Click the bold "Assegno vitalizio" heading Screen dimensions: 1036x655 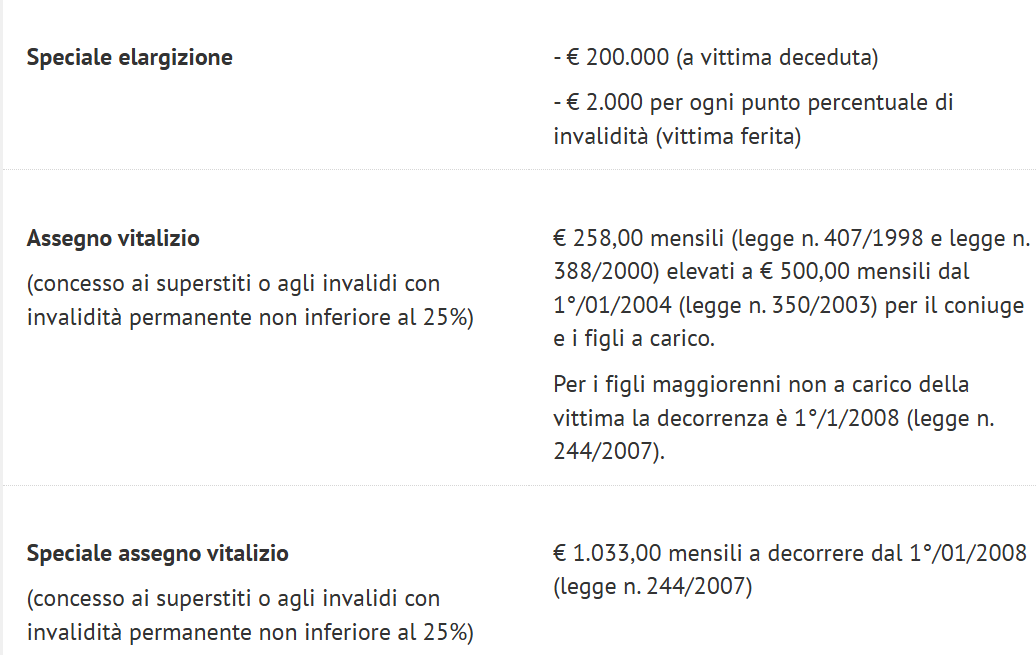(113, 239)
